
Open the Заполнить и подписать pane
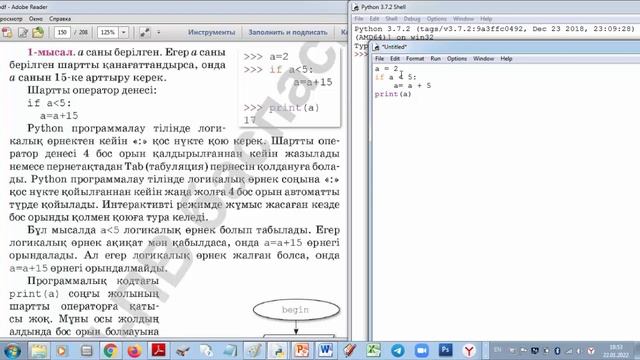pos(288,32)
